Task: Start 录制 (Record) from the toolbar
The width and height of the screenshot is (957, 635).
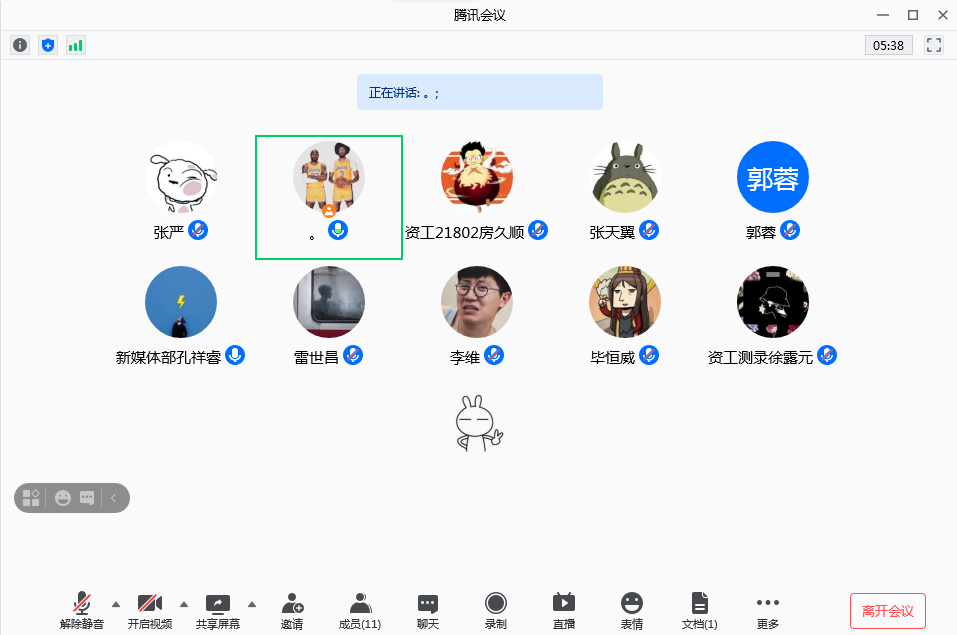Action: point(496,610)
